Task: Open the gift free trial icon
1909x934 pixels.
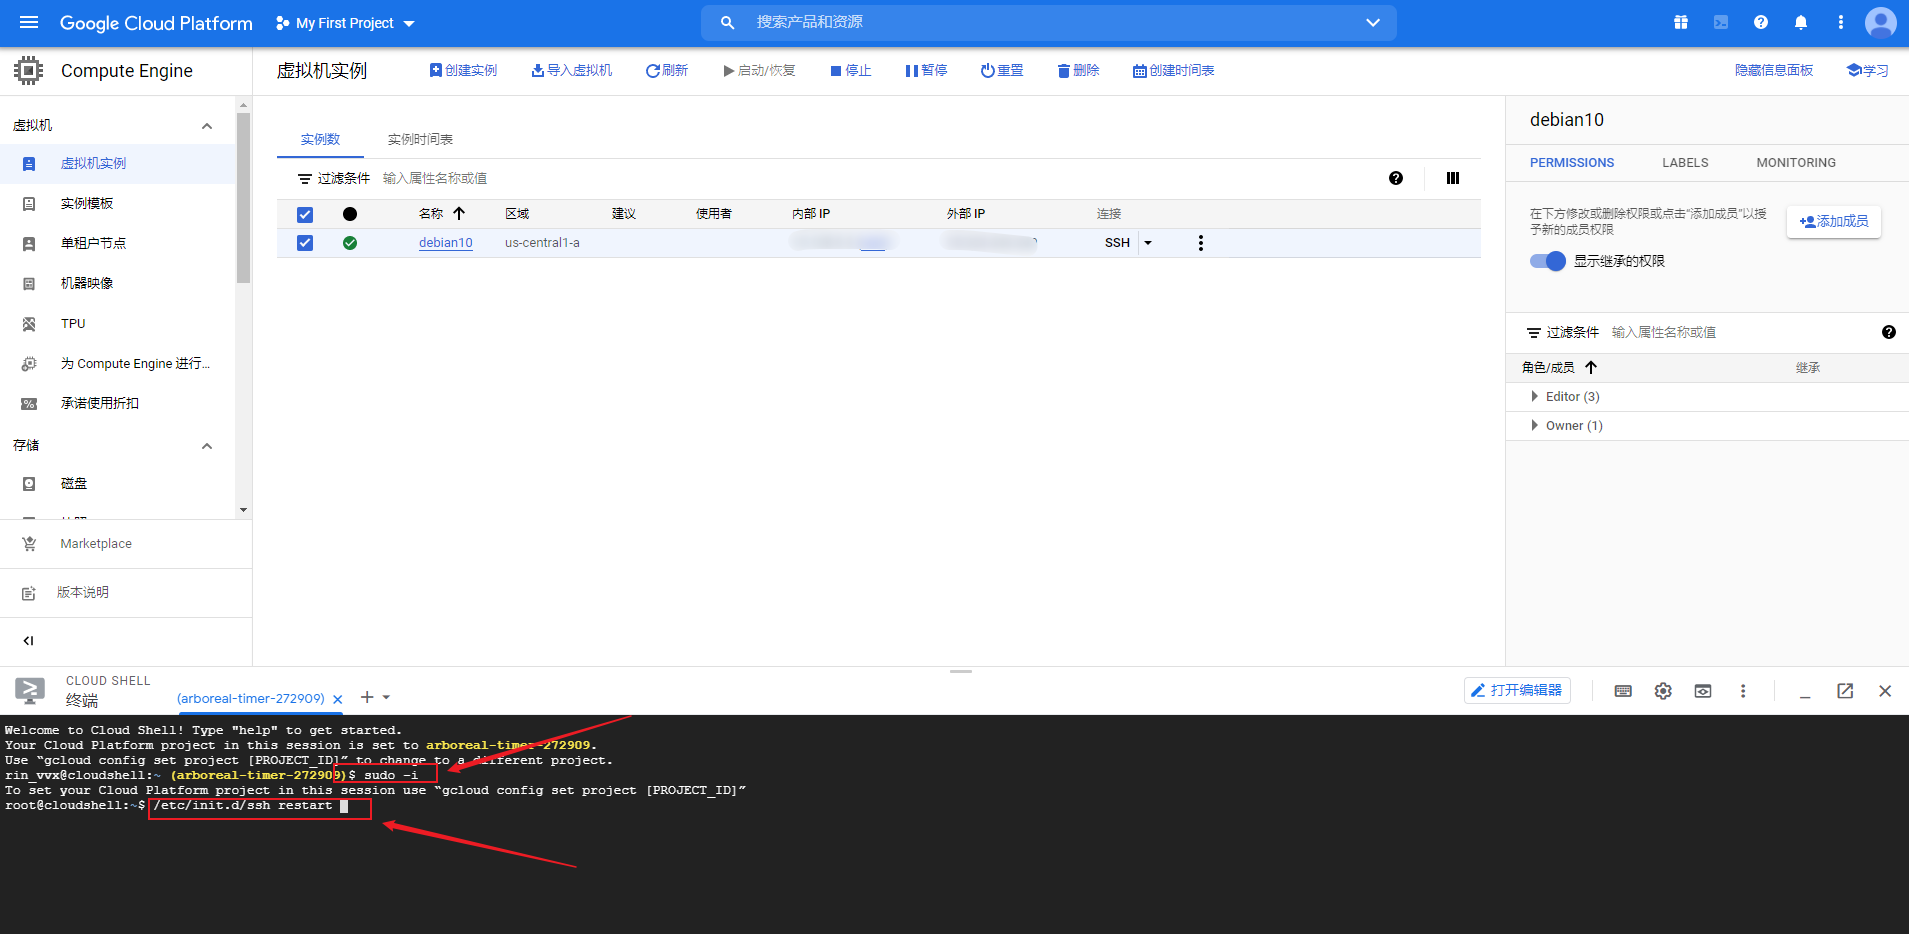Action: (x=1681, y=22)
